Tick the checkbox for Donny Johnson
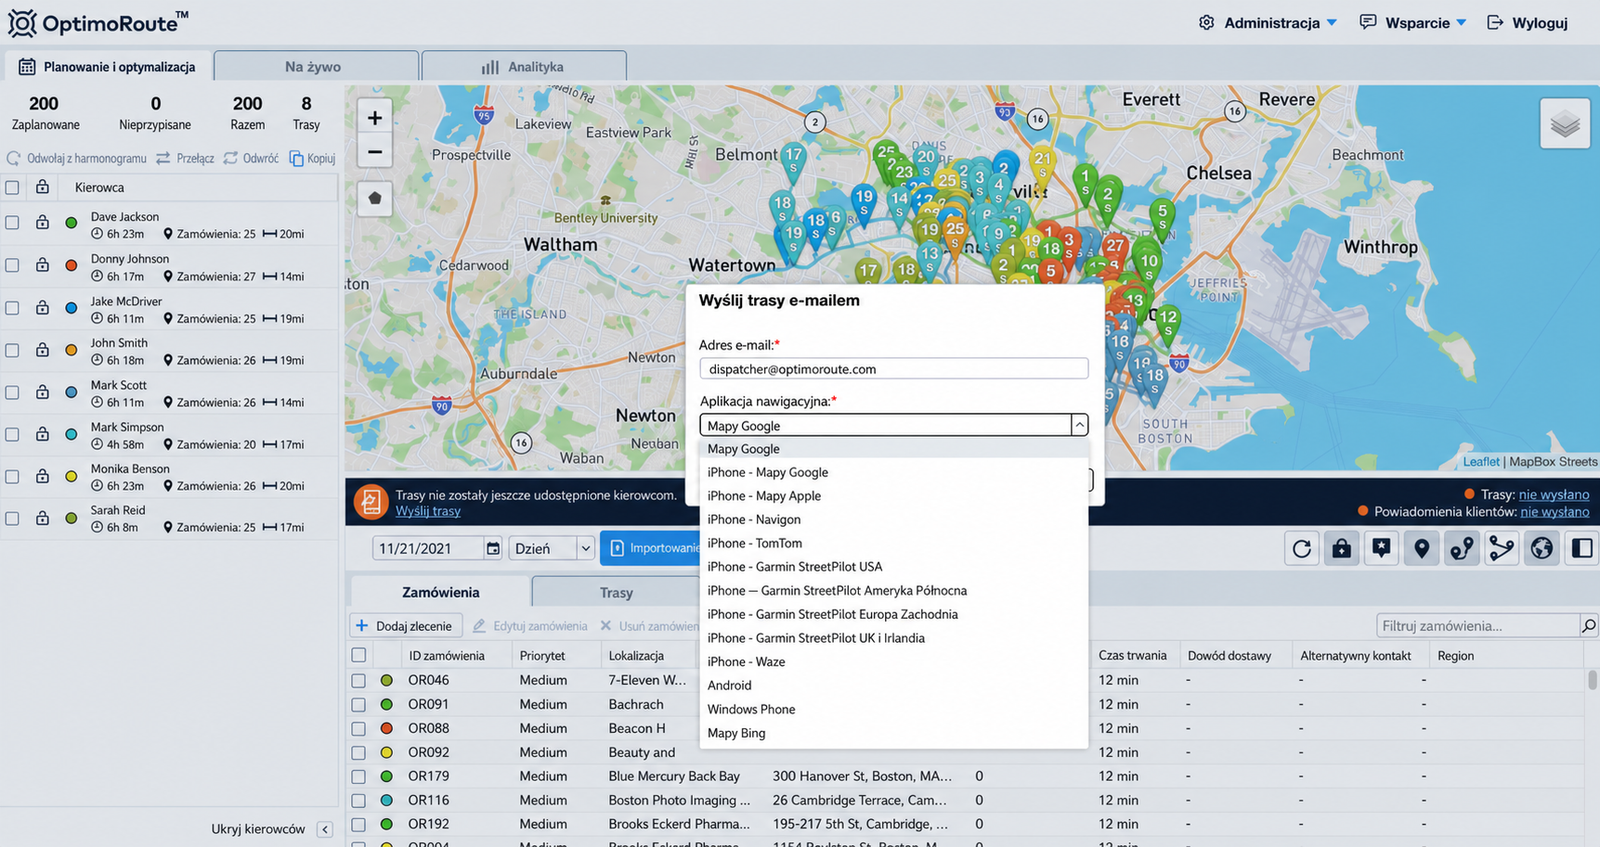This screenshot has height=847, width=1600. click(x=12, y=265)
